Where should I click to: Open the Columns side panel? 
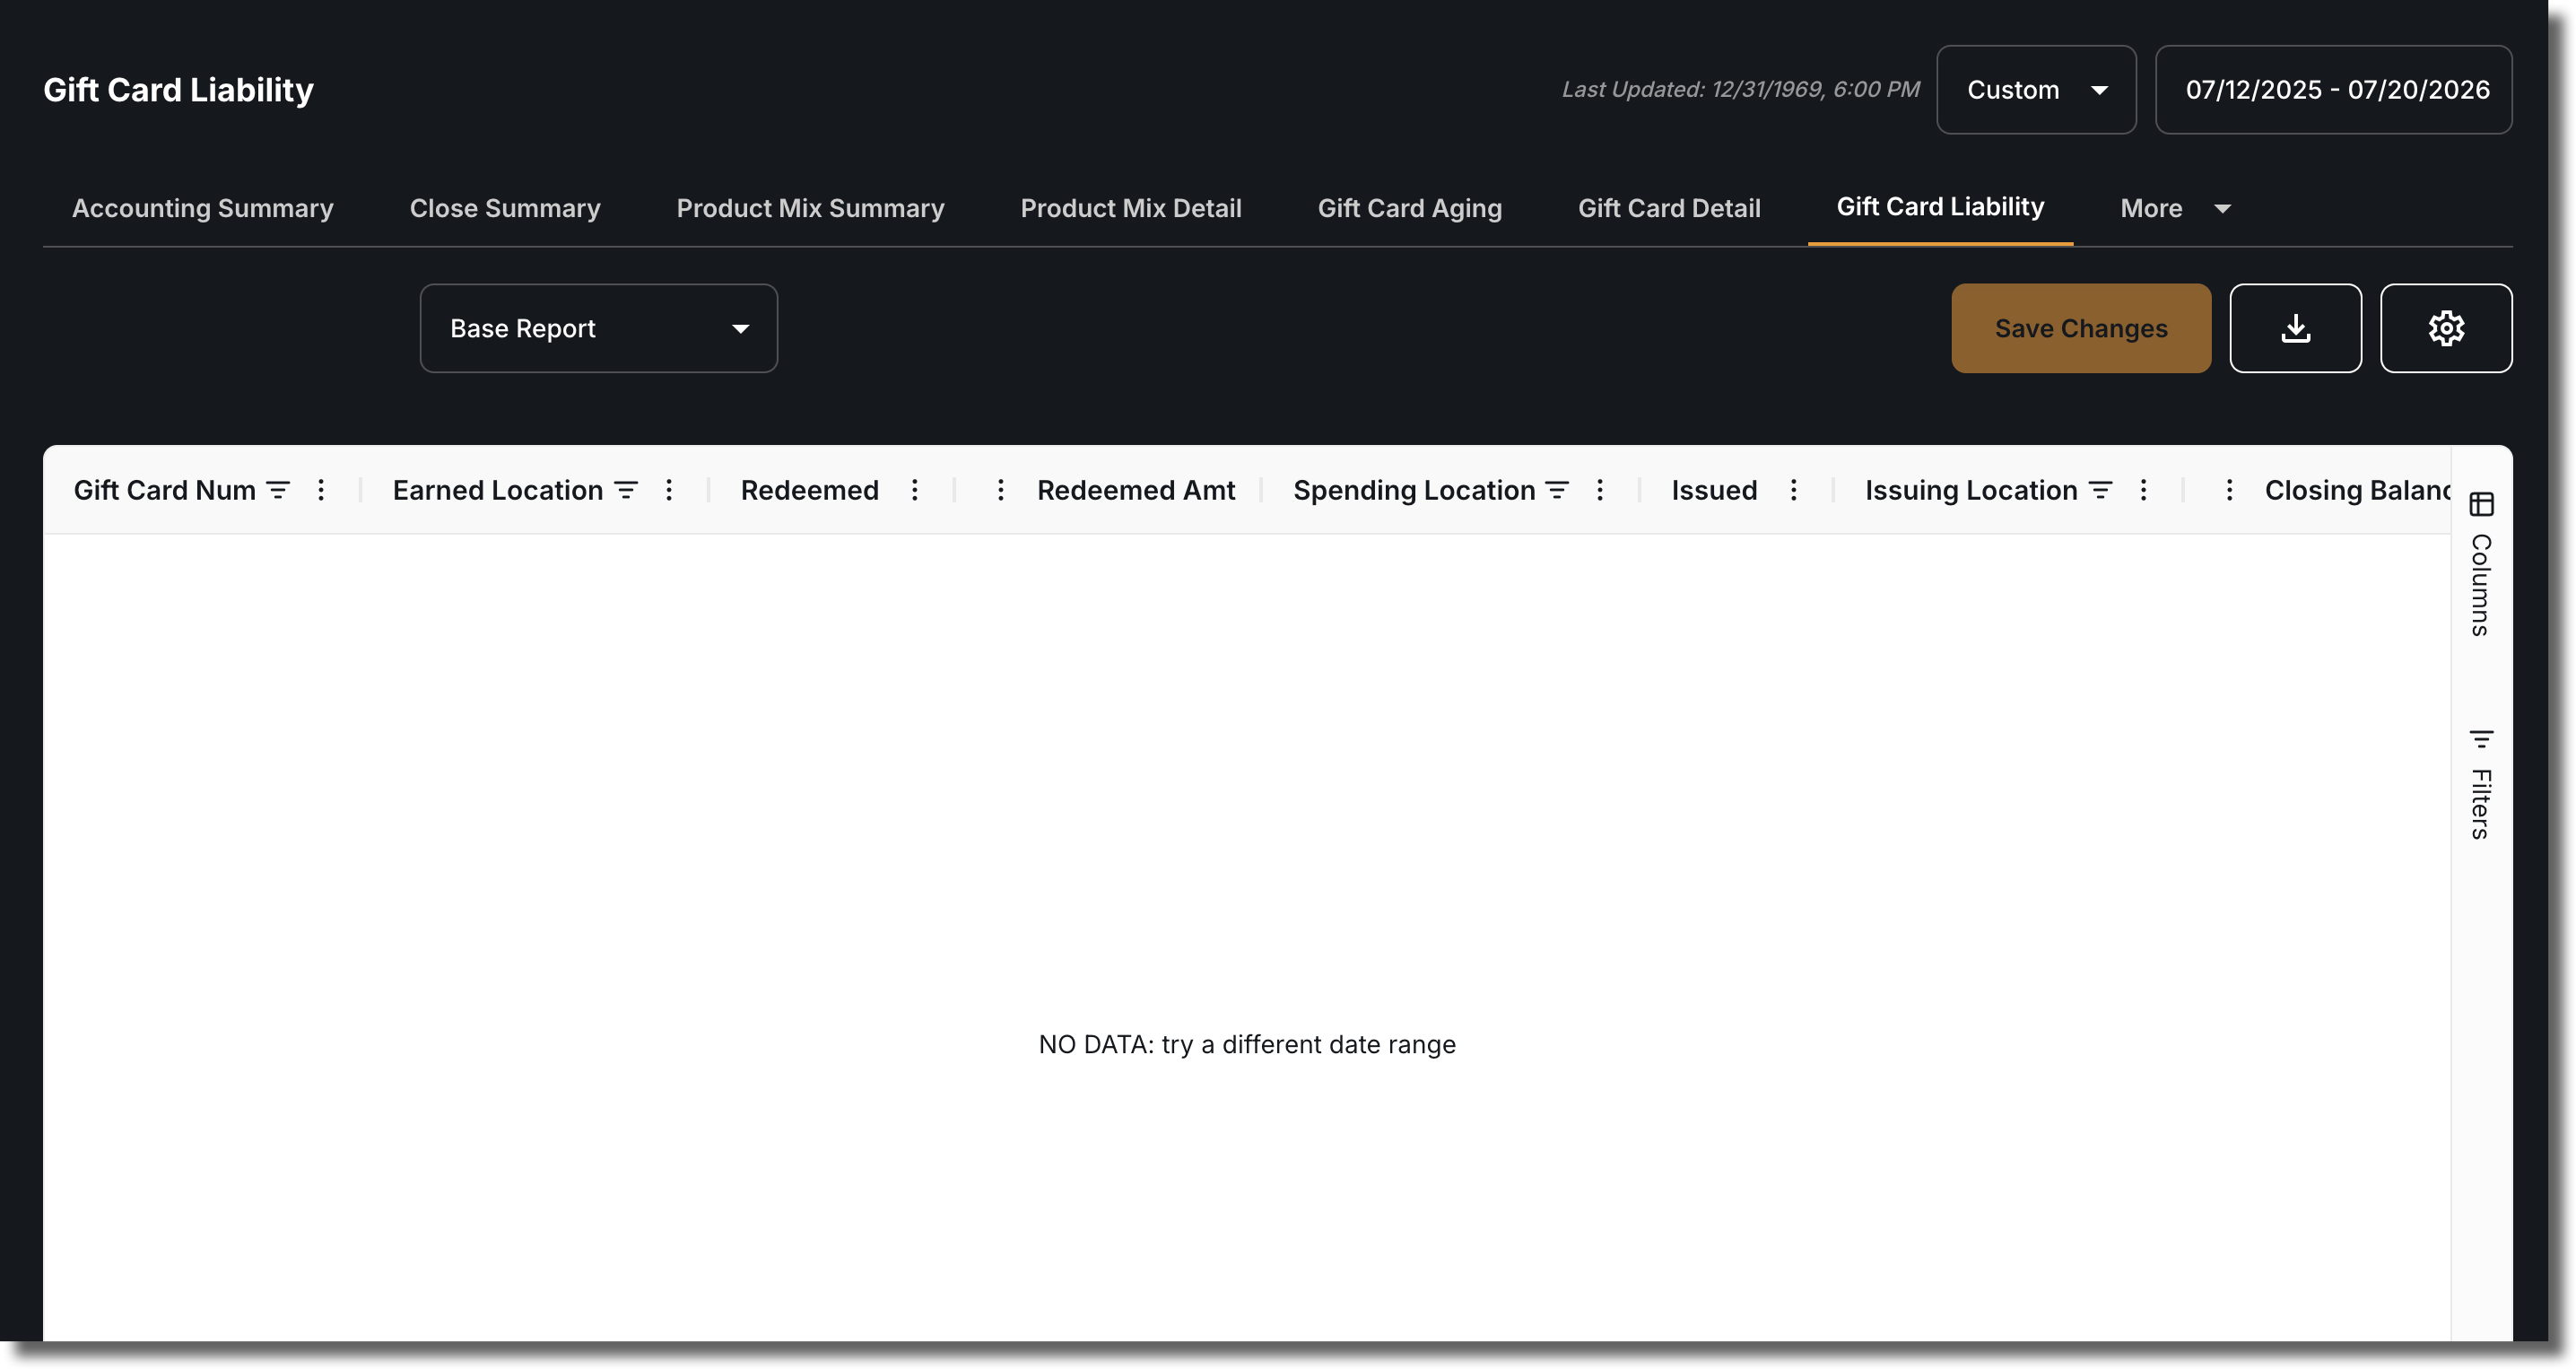(2481, 565)
